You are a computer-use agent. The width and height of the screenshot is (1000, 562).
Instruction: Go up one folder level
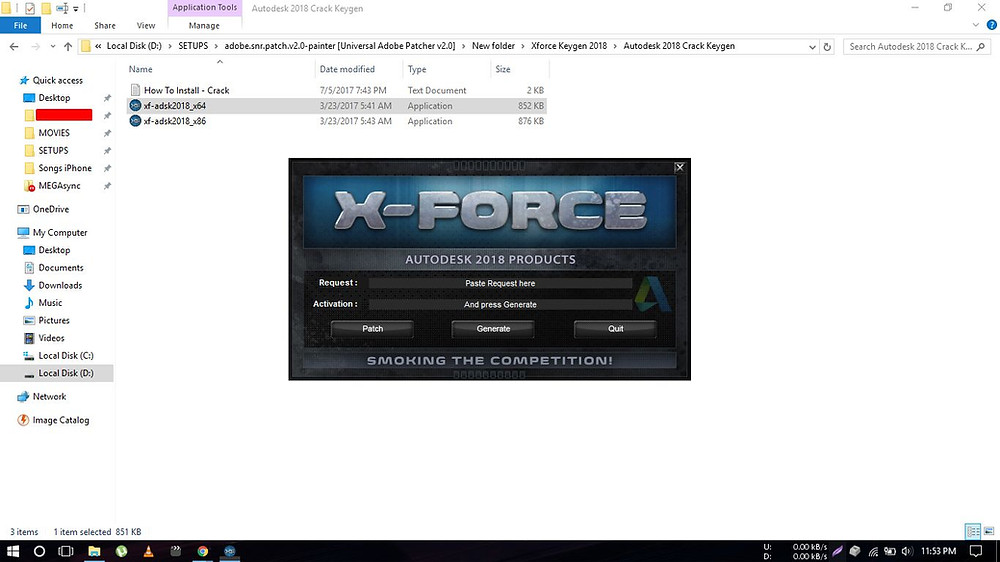point(68,47)
